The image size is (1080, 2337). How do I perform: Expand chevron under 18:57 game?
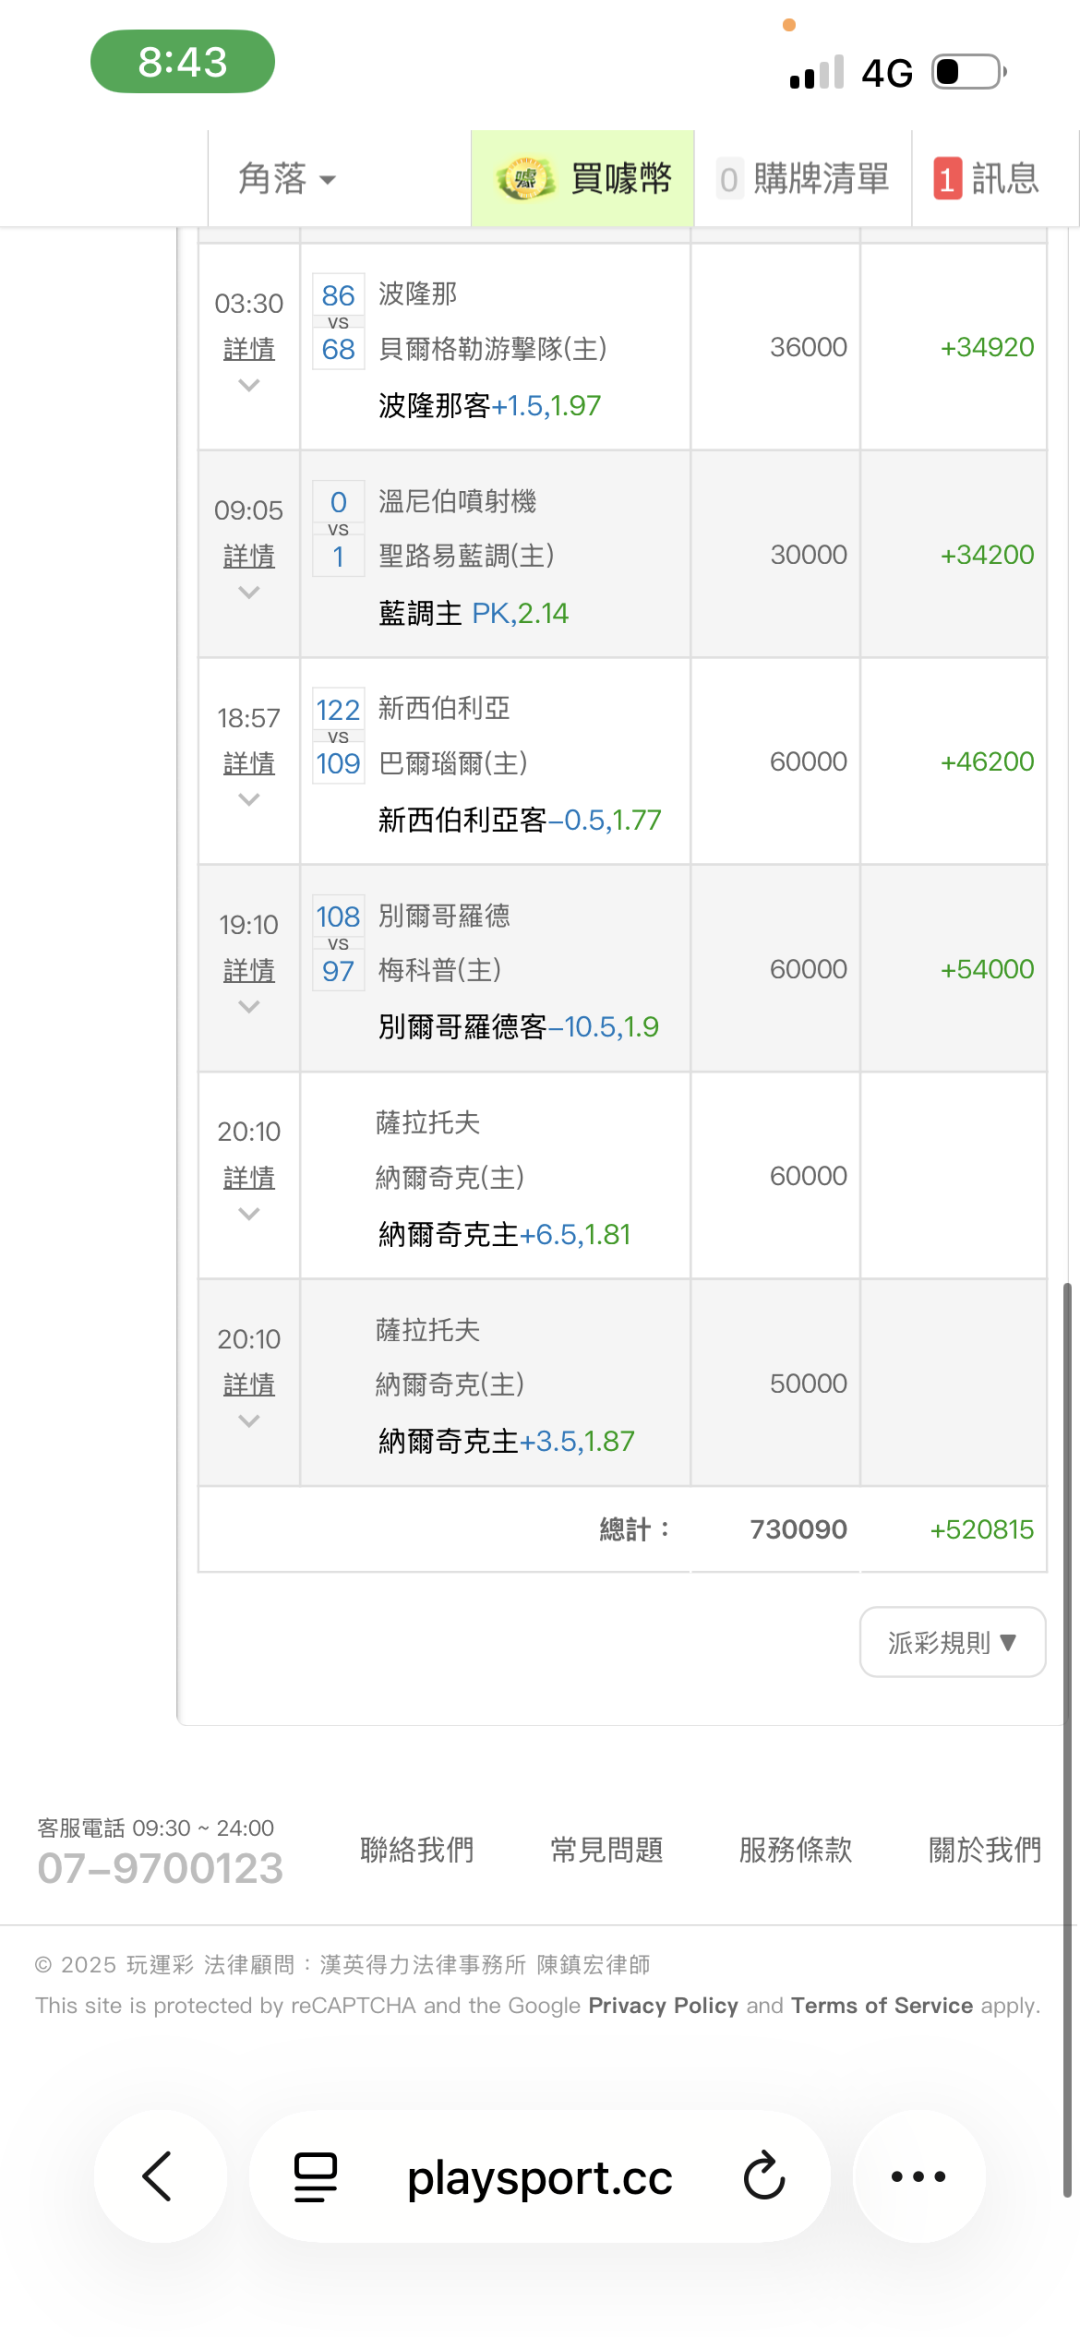tap(249, 799)
